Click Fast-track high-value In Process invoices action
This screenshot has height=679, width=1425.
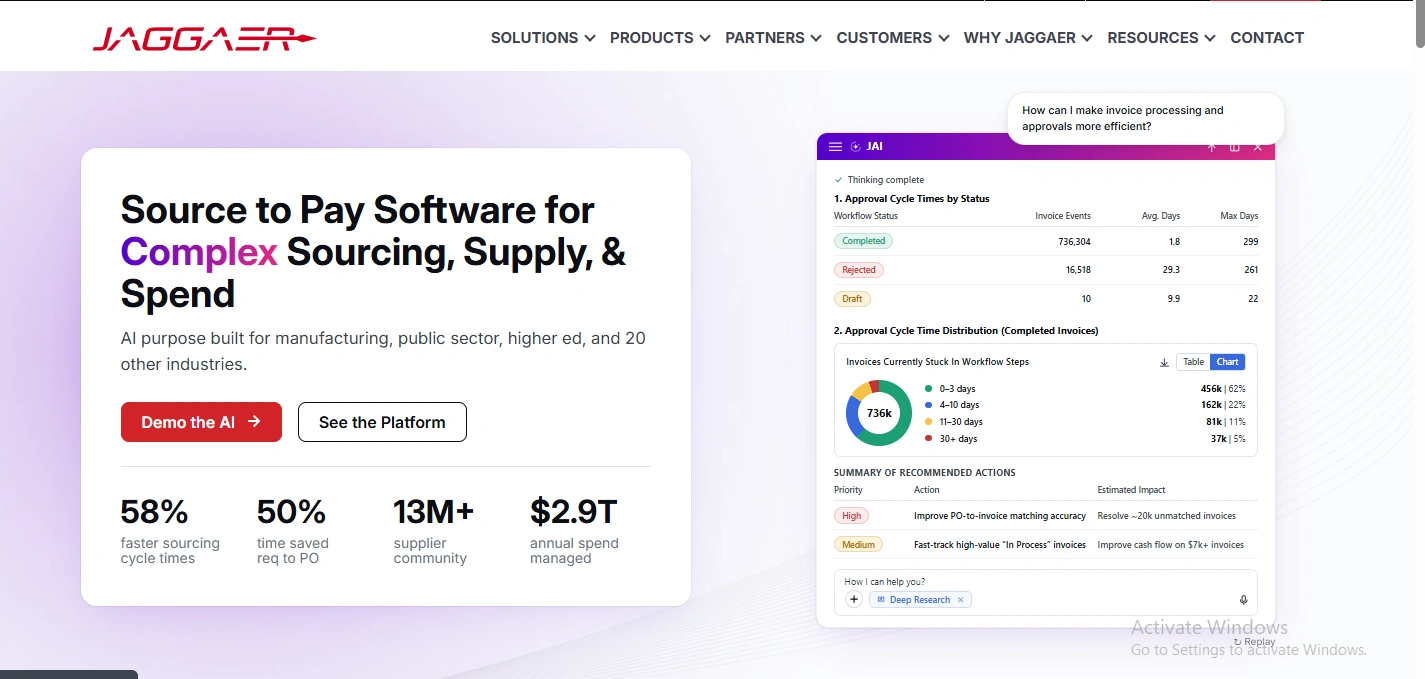(x=1000, y=545)
